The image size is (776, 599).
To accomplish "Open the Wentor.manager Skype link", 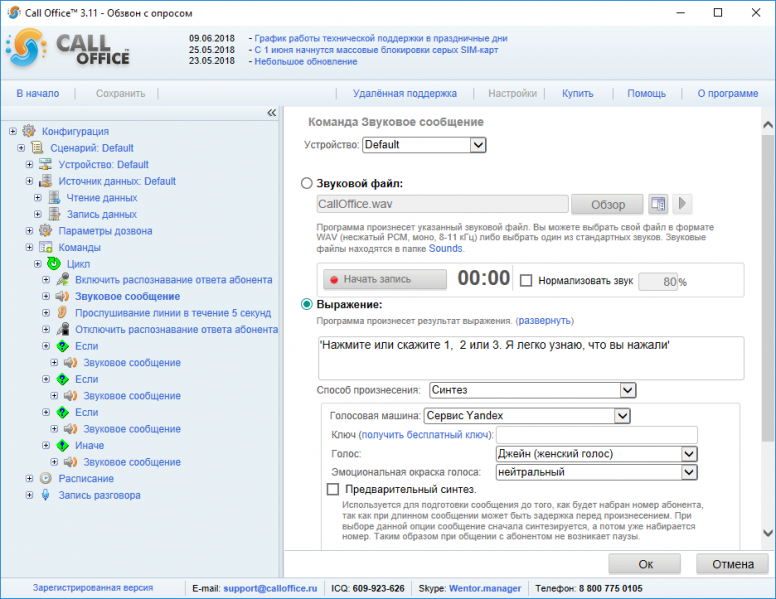I will pos(485,588).
